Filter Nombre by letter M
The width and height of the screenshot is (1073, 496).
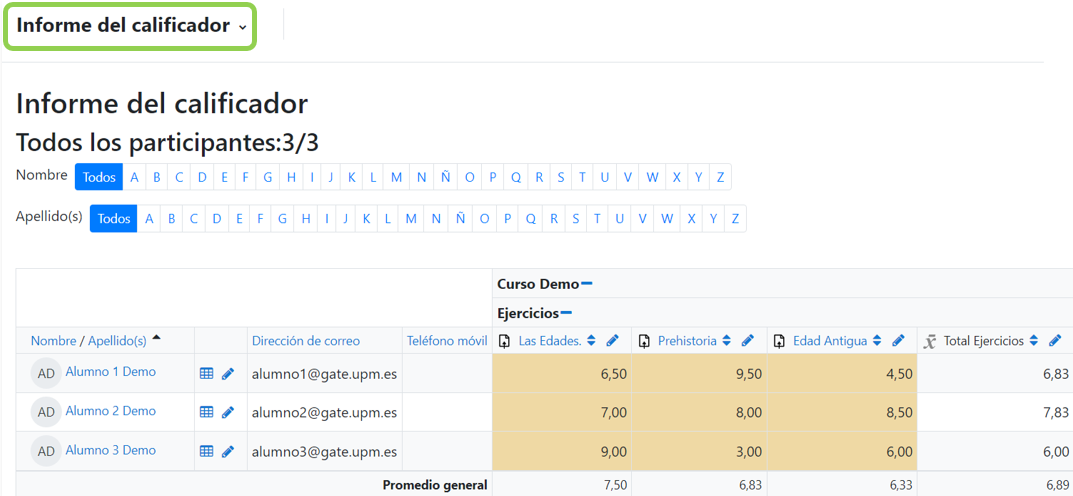[x=396, y=177]
